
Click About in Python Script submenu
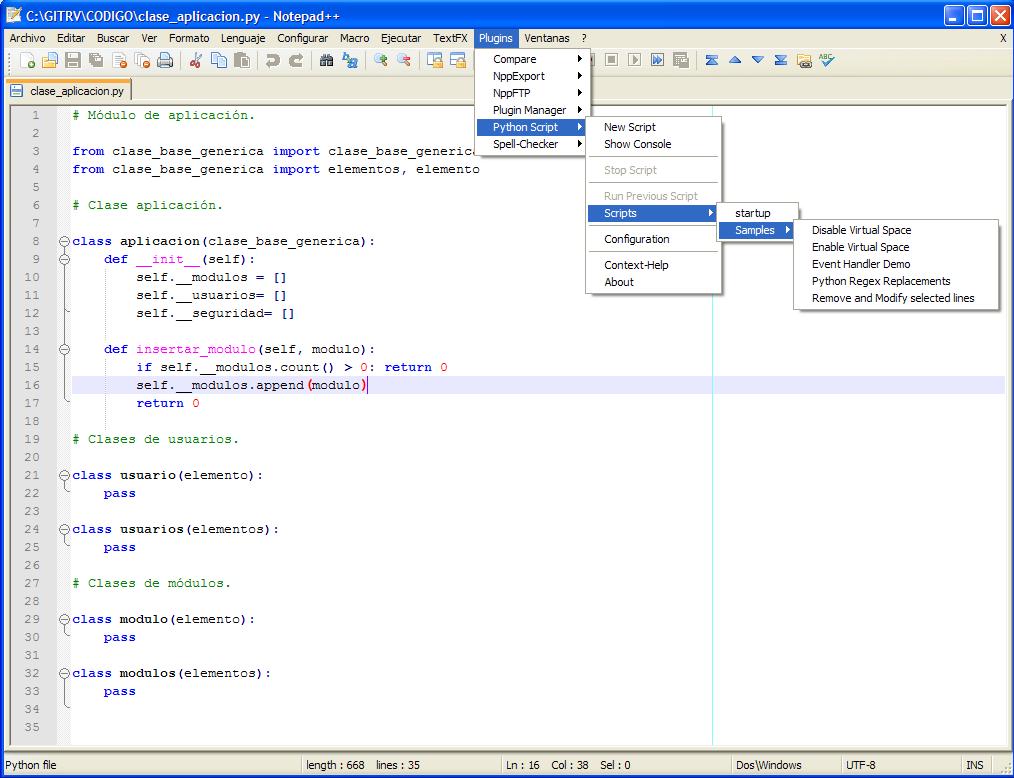(x=653, y=282)
